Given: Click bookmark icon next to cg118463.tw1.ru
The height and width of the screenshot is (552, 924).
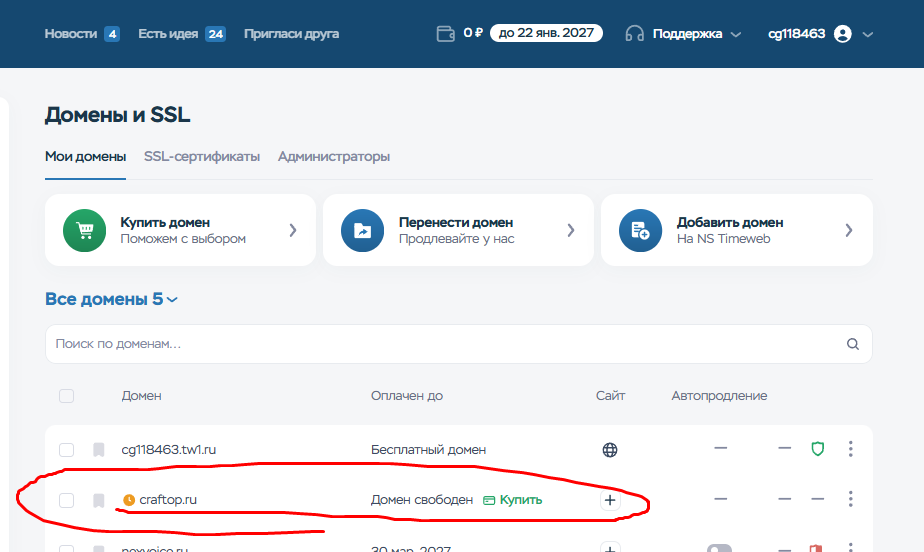Looking at the screenshot, I should 98,450.
